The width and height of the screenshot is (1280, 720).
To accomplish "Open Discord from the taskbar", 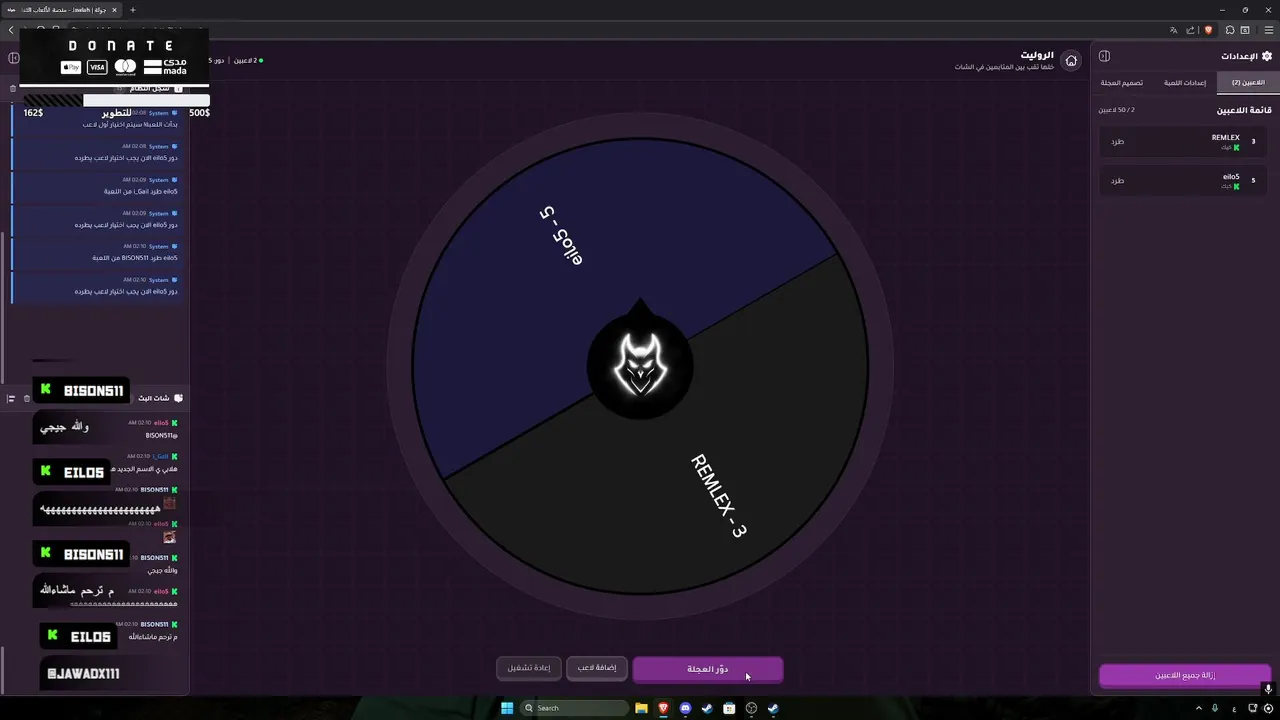I will (685, 708).
